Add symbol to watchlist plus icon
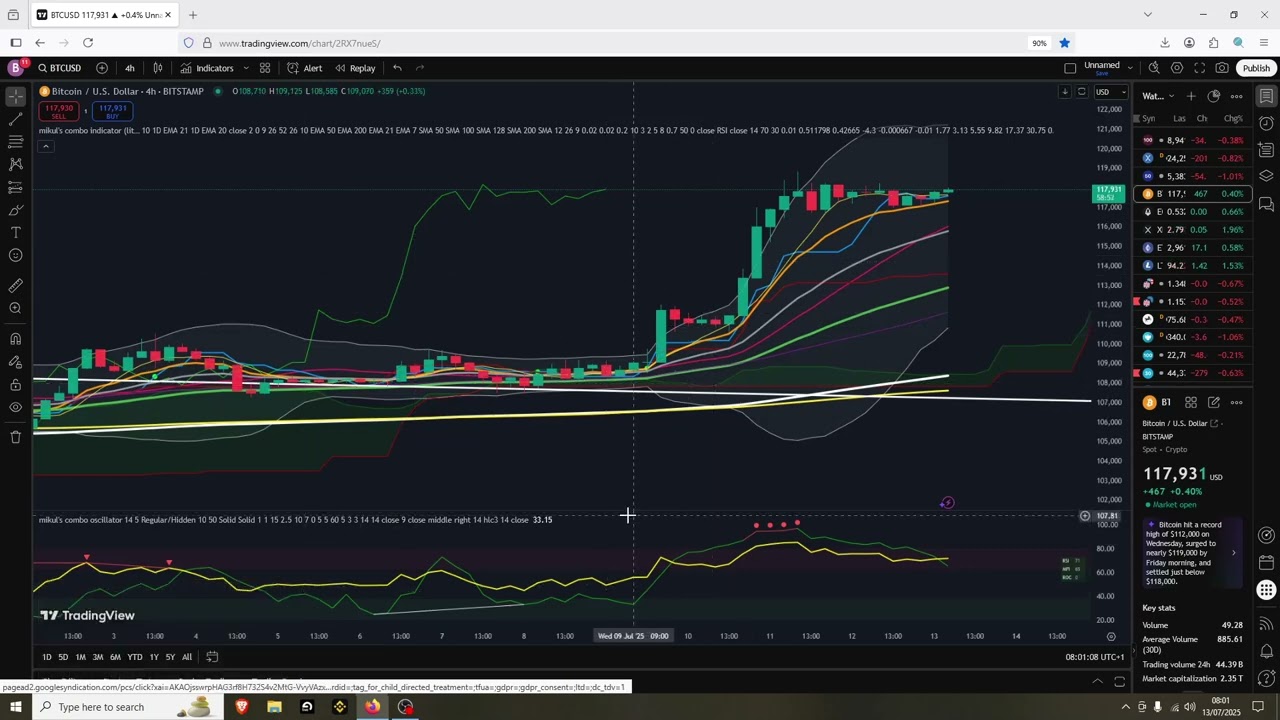The width and height of the screenshot is (1280, 720). 1190,96
